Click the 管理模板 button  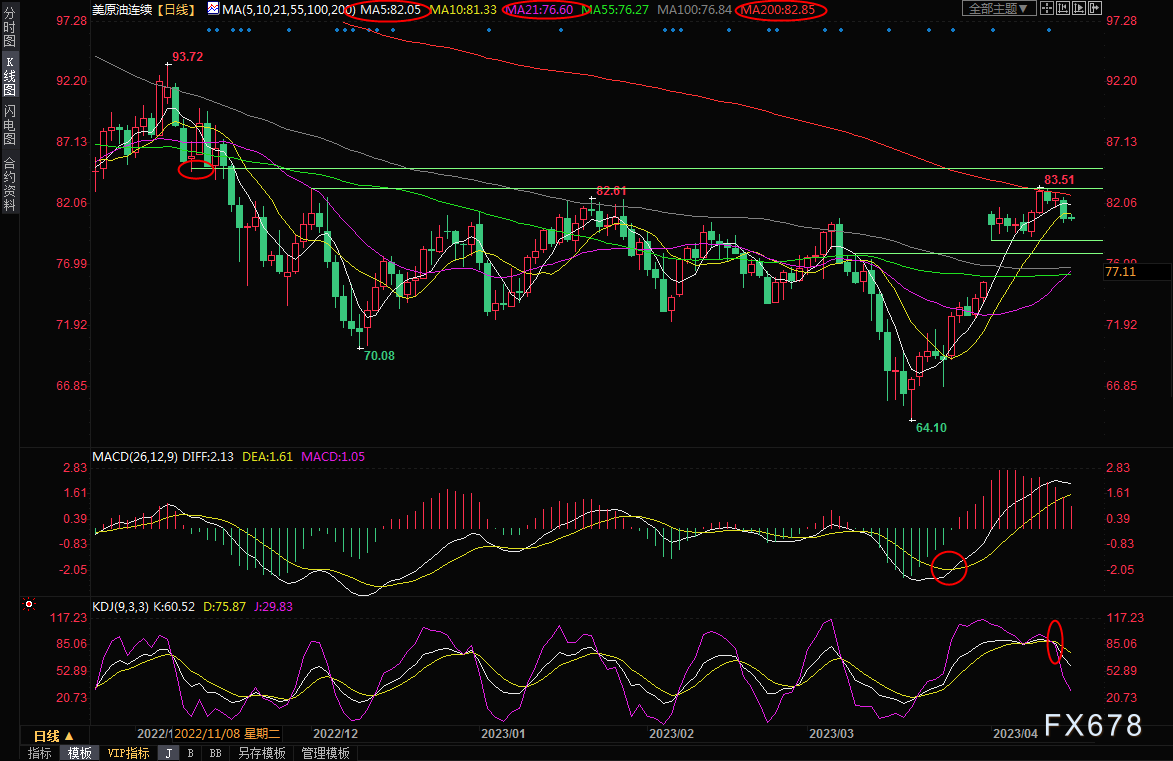coord(325,753)
